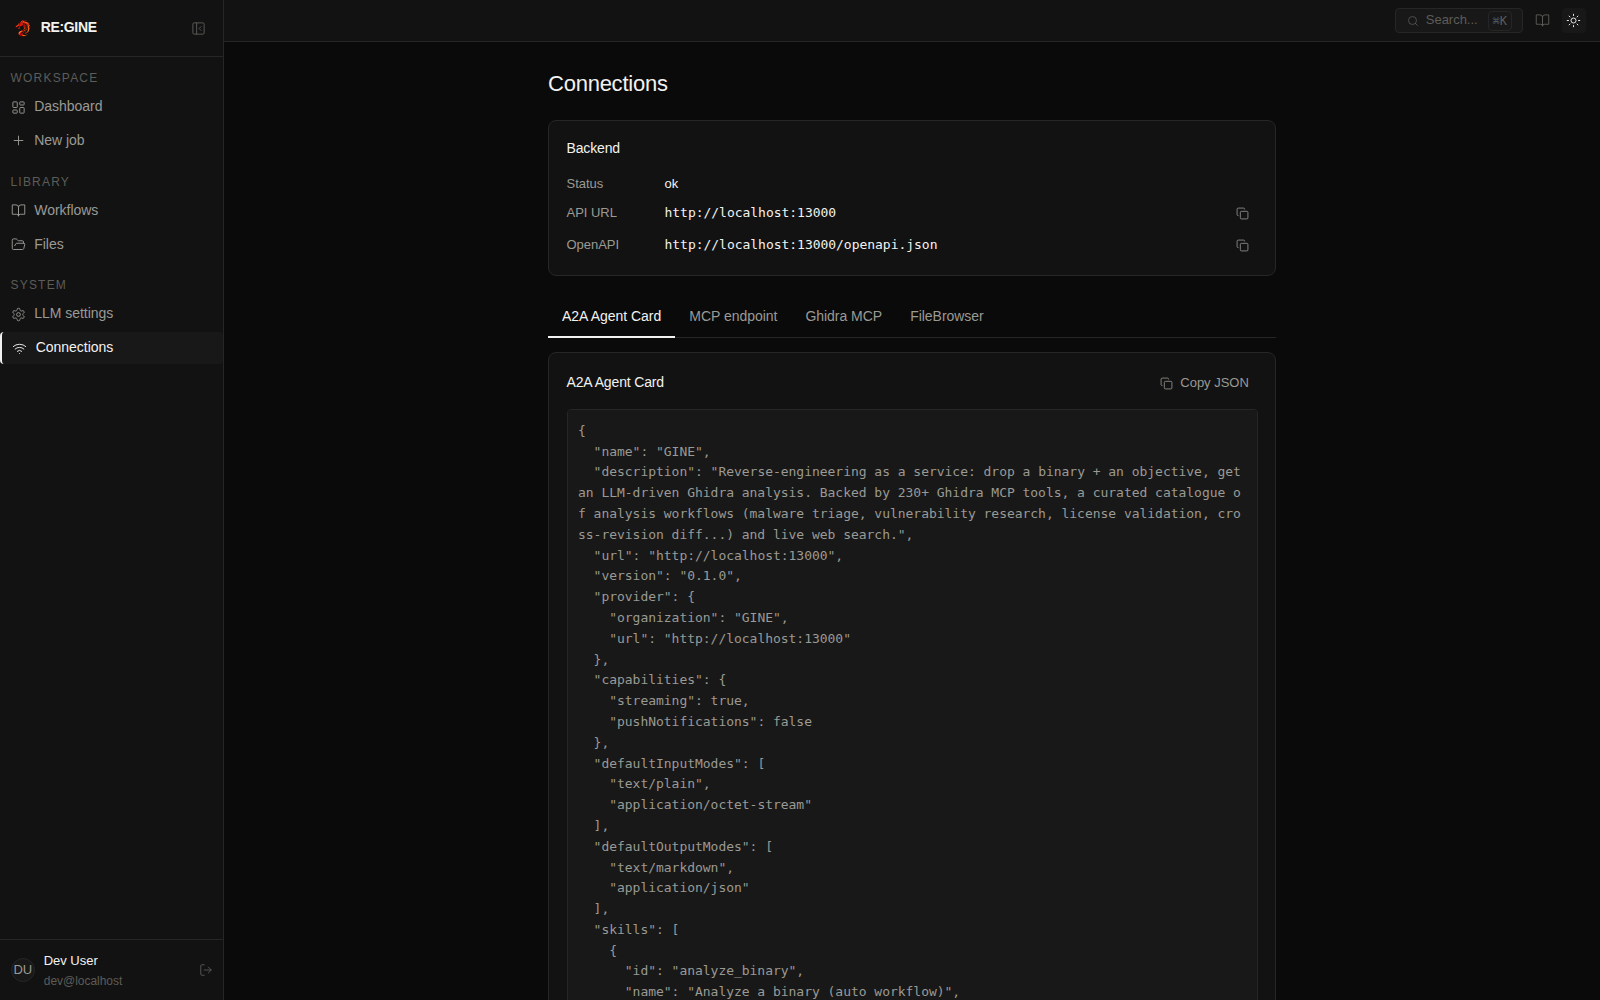
Task: Click the DU user avatar
Action: click(x=22, y=970)
